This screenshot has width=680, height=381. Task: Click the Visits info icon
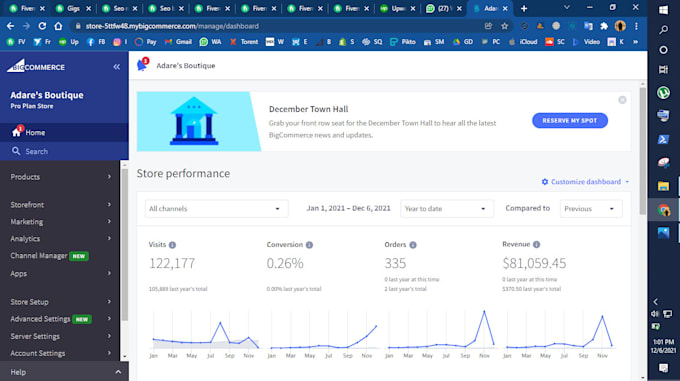[x=173, y=245]
